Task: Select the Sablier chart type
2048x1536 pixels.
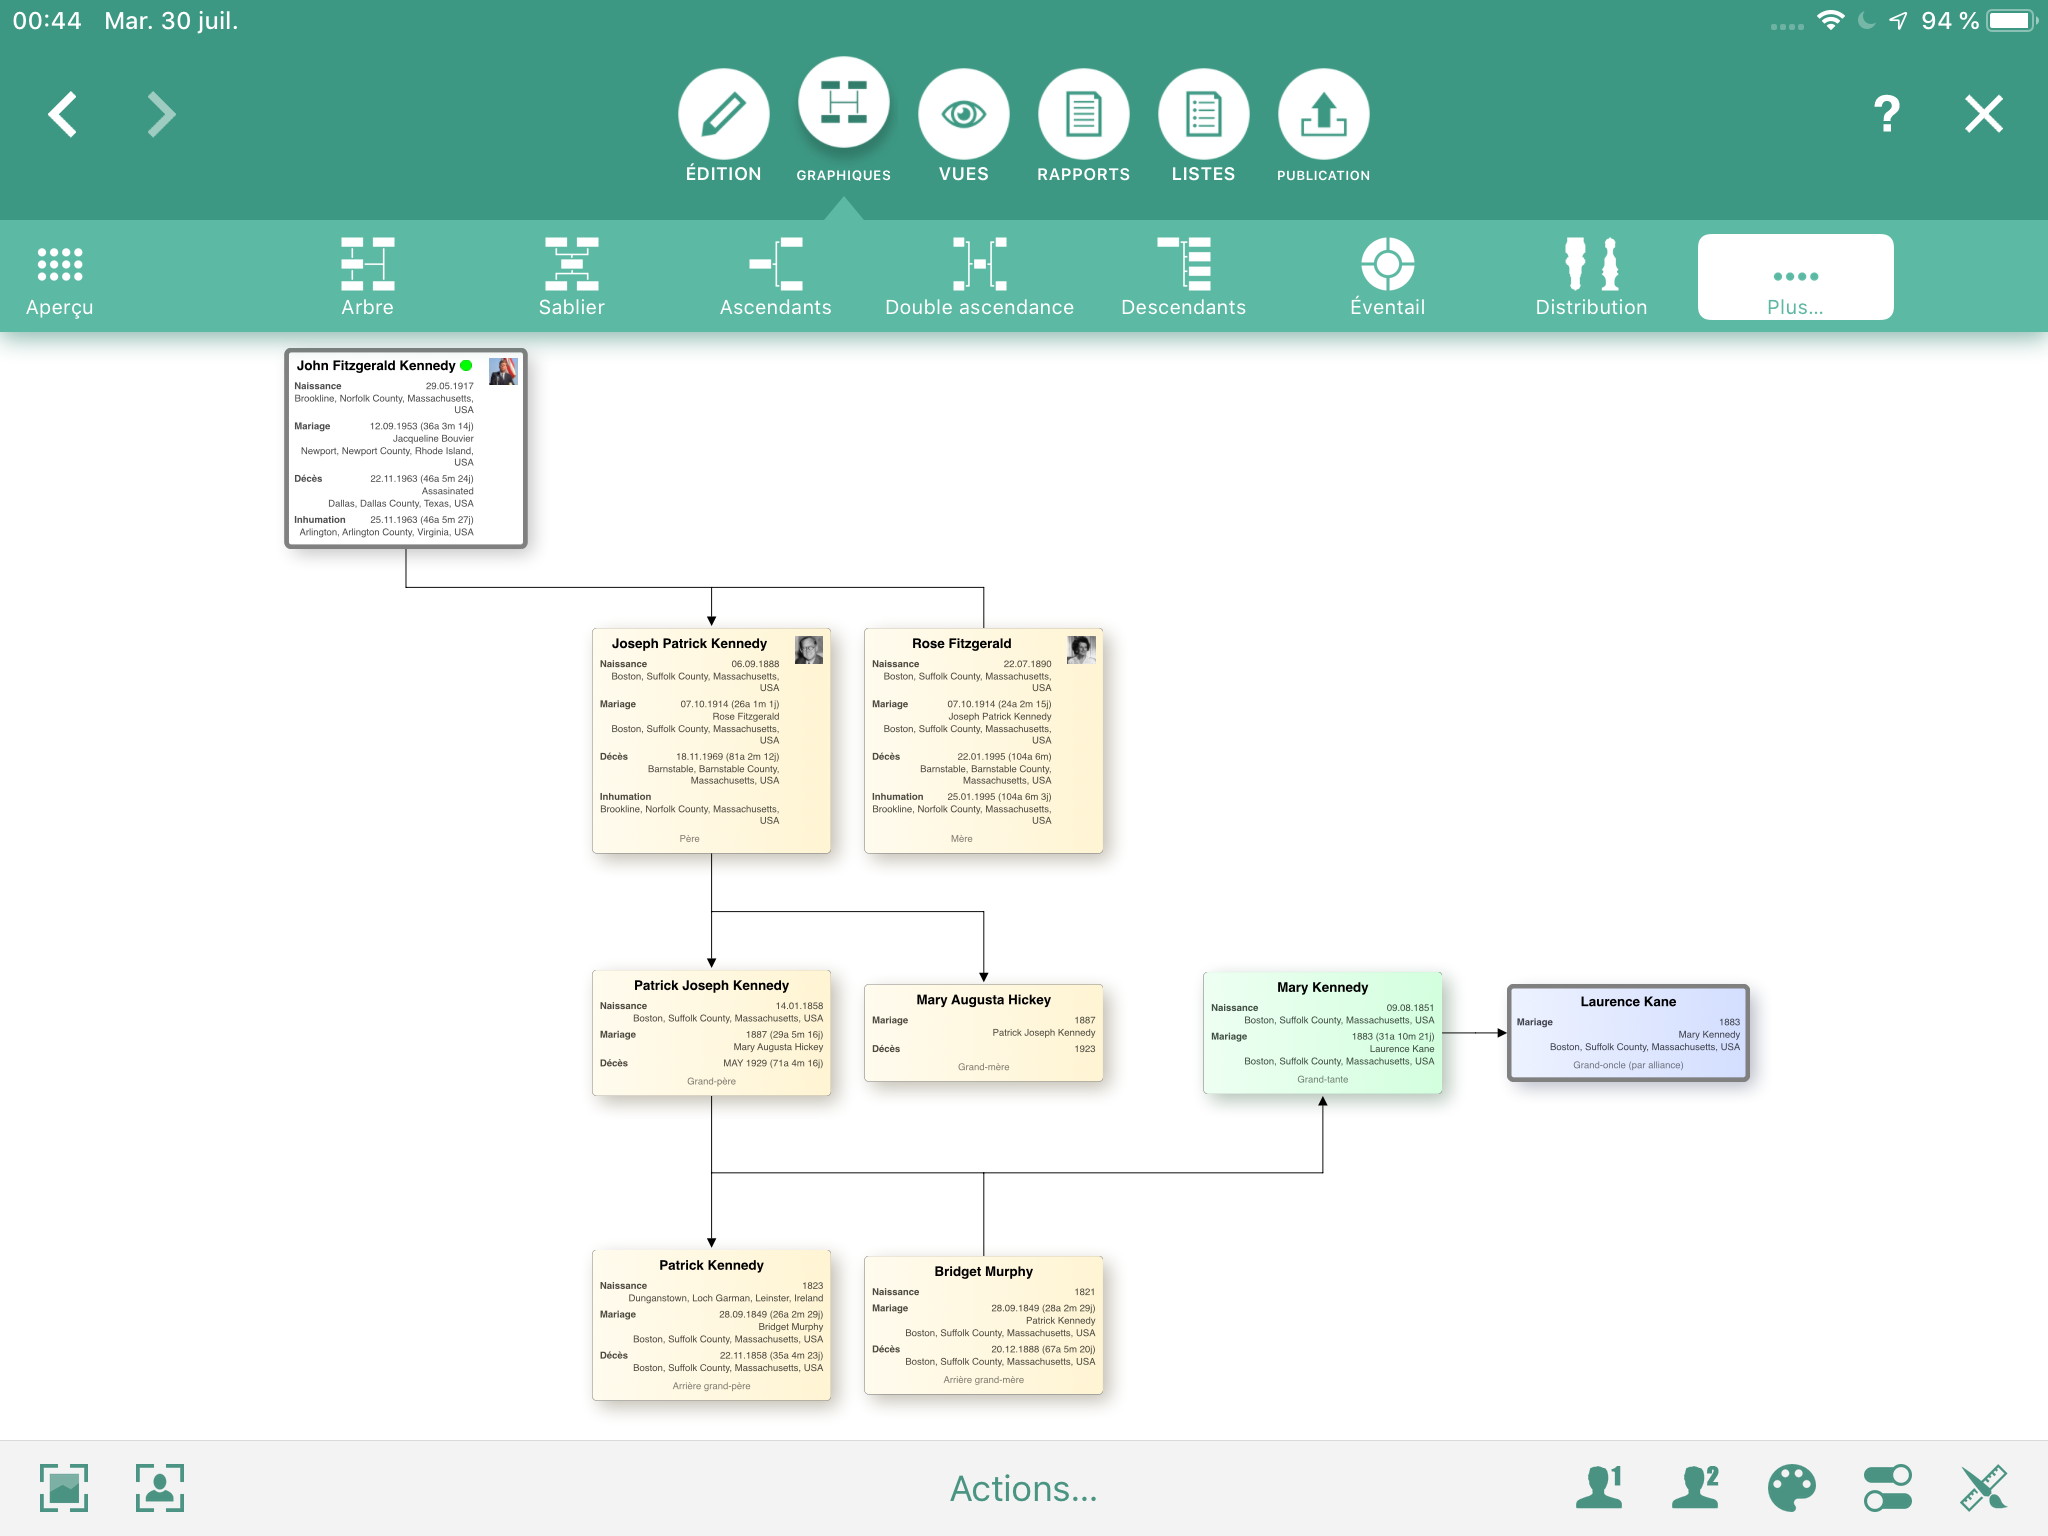Action: coord(571,278)
